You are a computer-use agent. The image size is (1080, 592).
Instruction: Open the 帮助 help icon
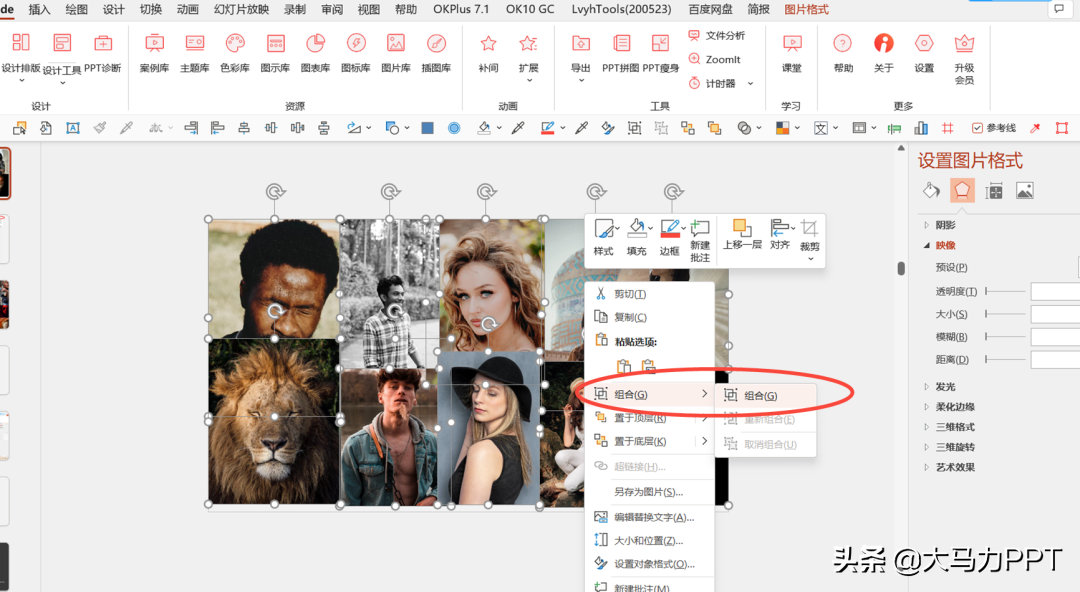[843, 44]
